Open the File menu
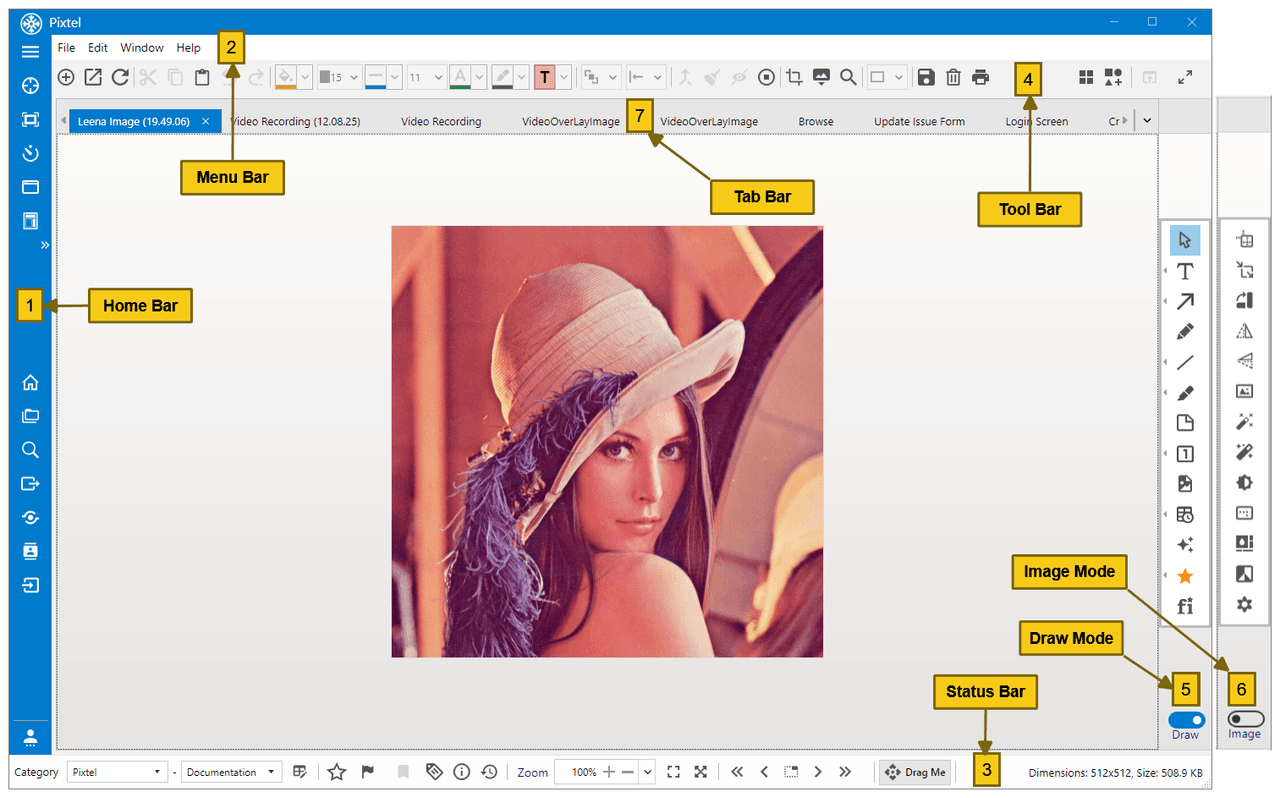Image resolution: width=1280 pixels, height=798 pixels. [x=66, y=47]
